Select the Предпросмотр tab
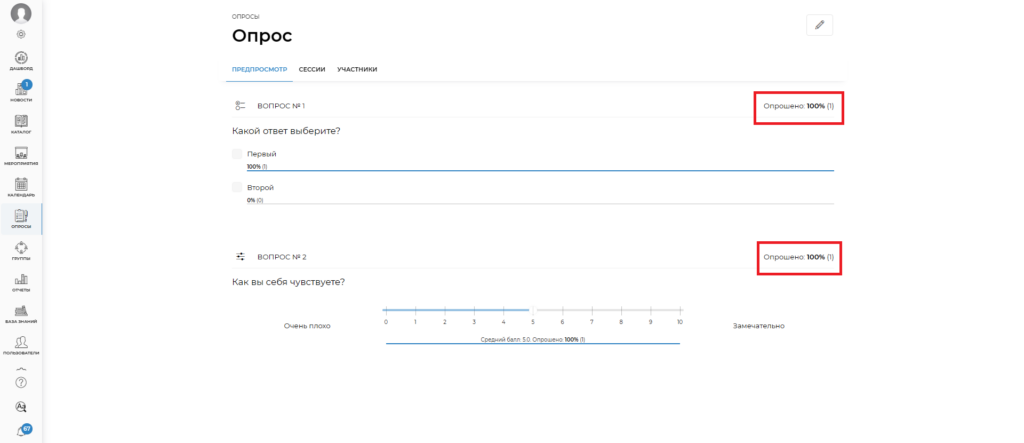 click(260, 69)
